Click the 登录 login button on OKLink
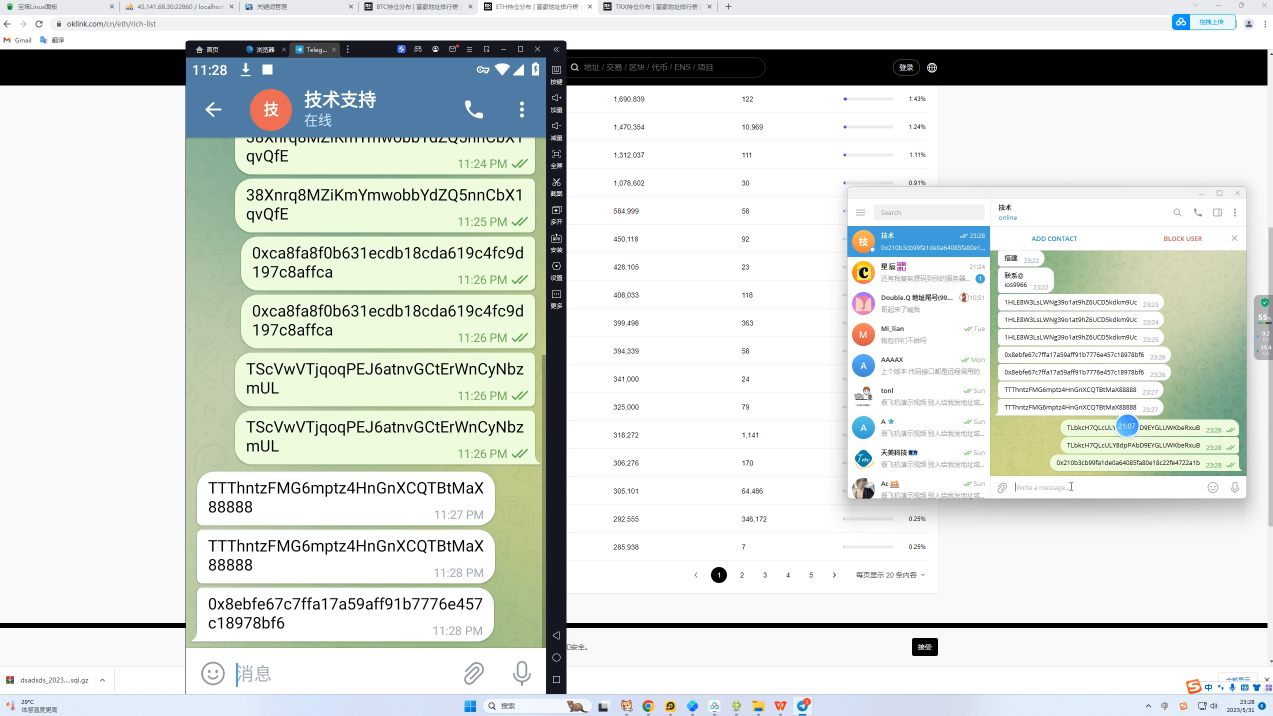1273x716 pixels. 906,67
